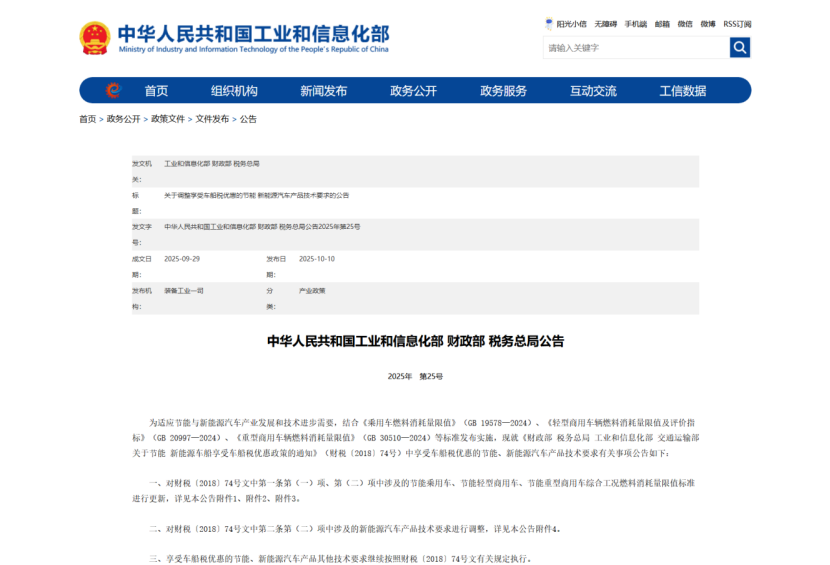
Task: Open the 微信 link in top bar
Action: (685, 23)
